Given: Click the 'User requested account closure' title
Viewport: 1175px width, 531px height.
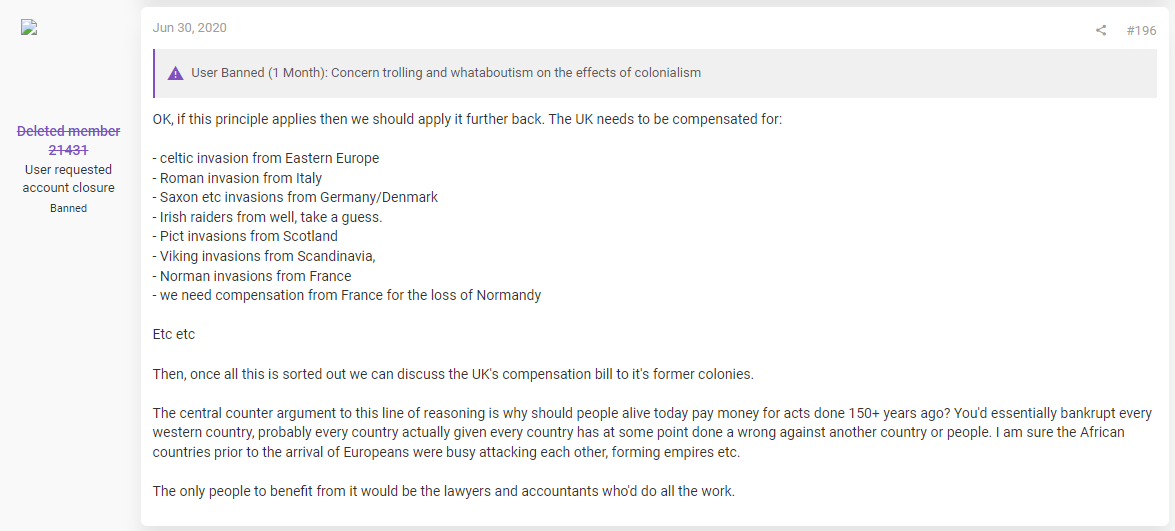Looking at the screenshot, I should (68, 179).
